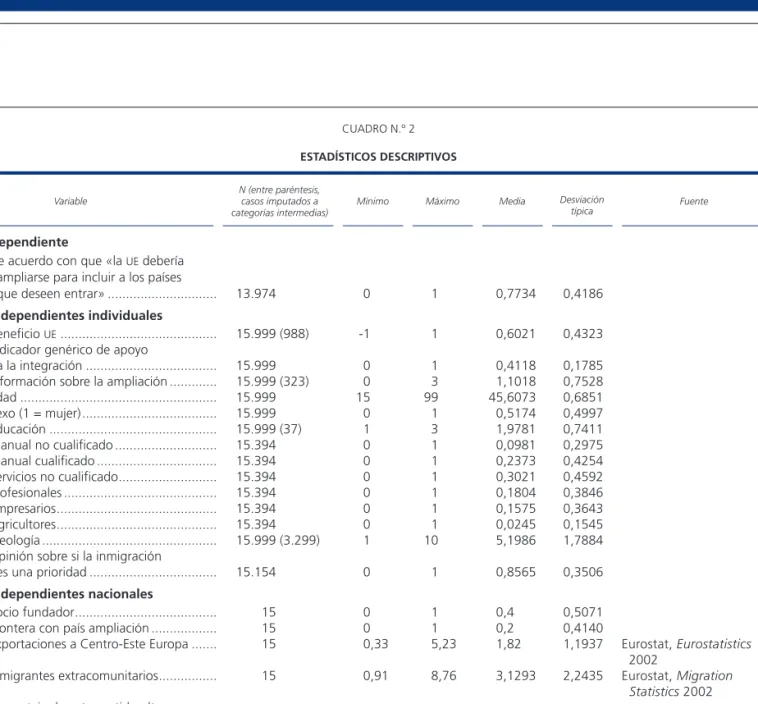The height and width of the screenshot is (704, 758).
Task: Click the 'N (entre paréntesis' column header
Action: click(279, 201)
